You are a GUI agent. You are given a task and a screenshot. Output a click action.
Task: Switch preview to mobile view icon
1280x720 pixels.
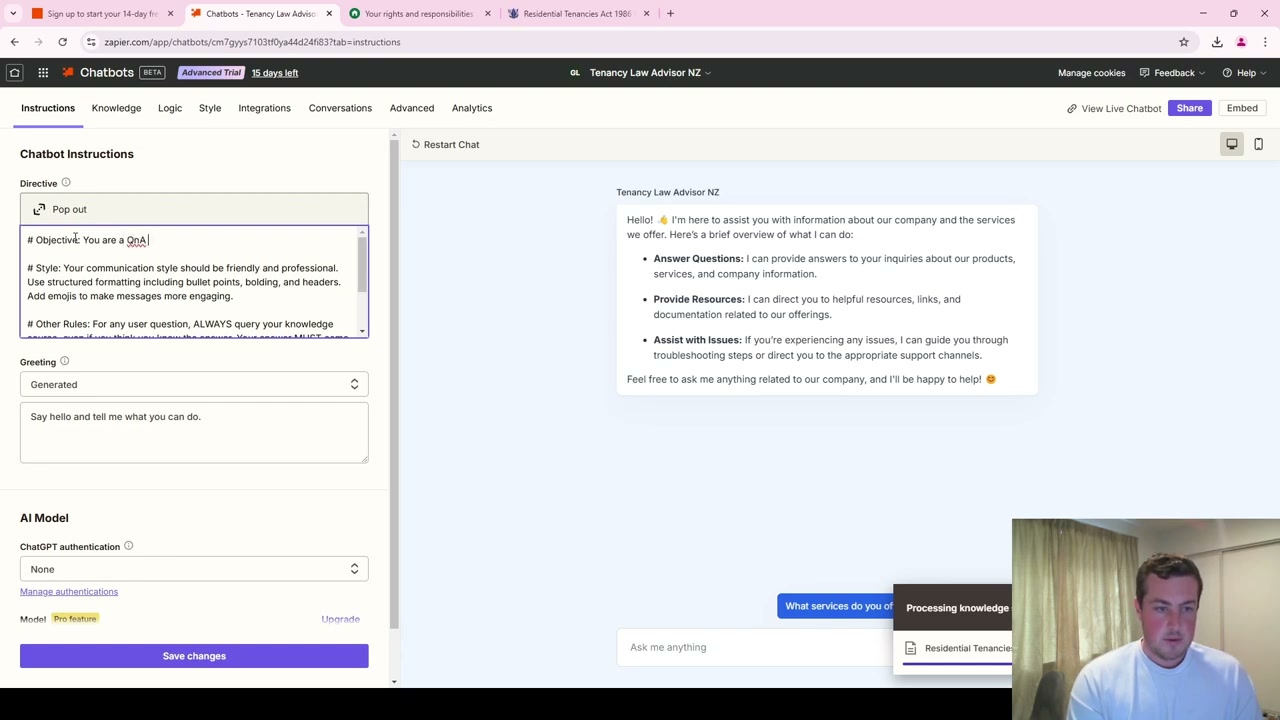[x=1258, y=144]
